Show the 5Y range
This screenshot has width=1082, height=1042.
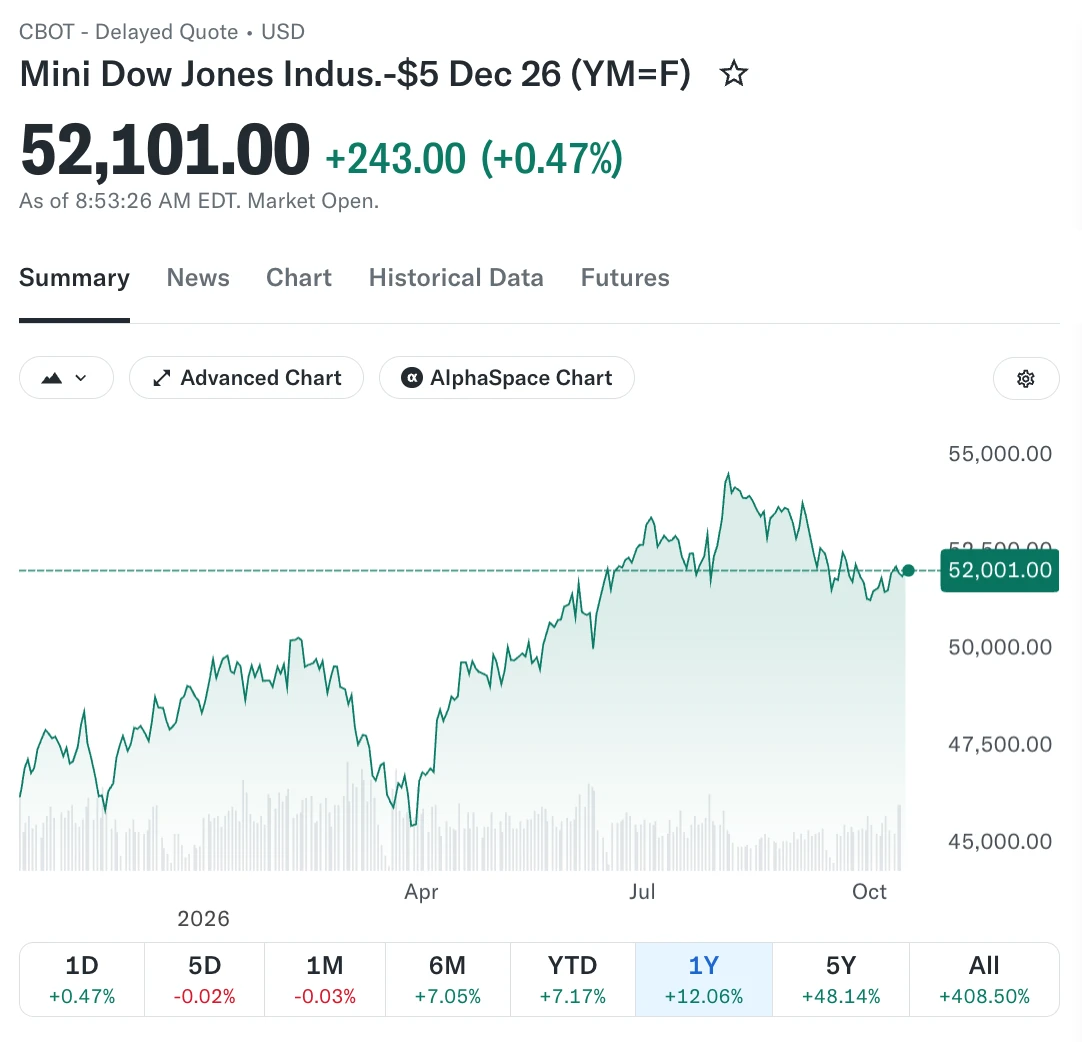[841, 979]
